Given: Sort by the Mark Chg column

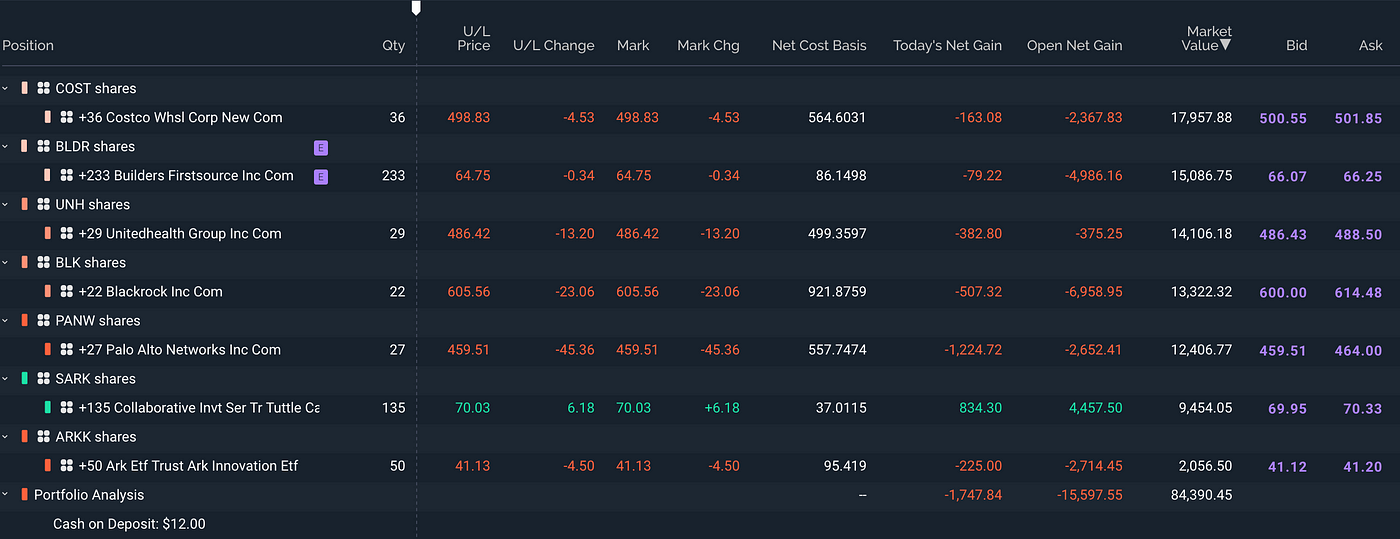Looking at the screenshot, I should [x=708, y=45].
